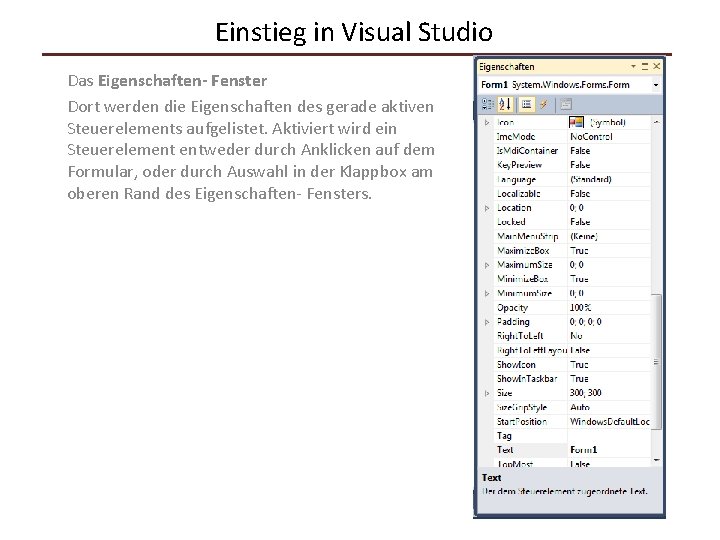Click the scrollbar down arrow in property grid
This screenshot has height=540, width=720.
click(x=657, y=460)
